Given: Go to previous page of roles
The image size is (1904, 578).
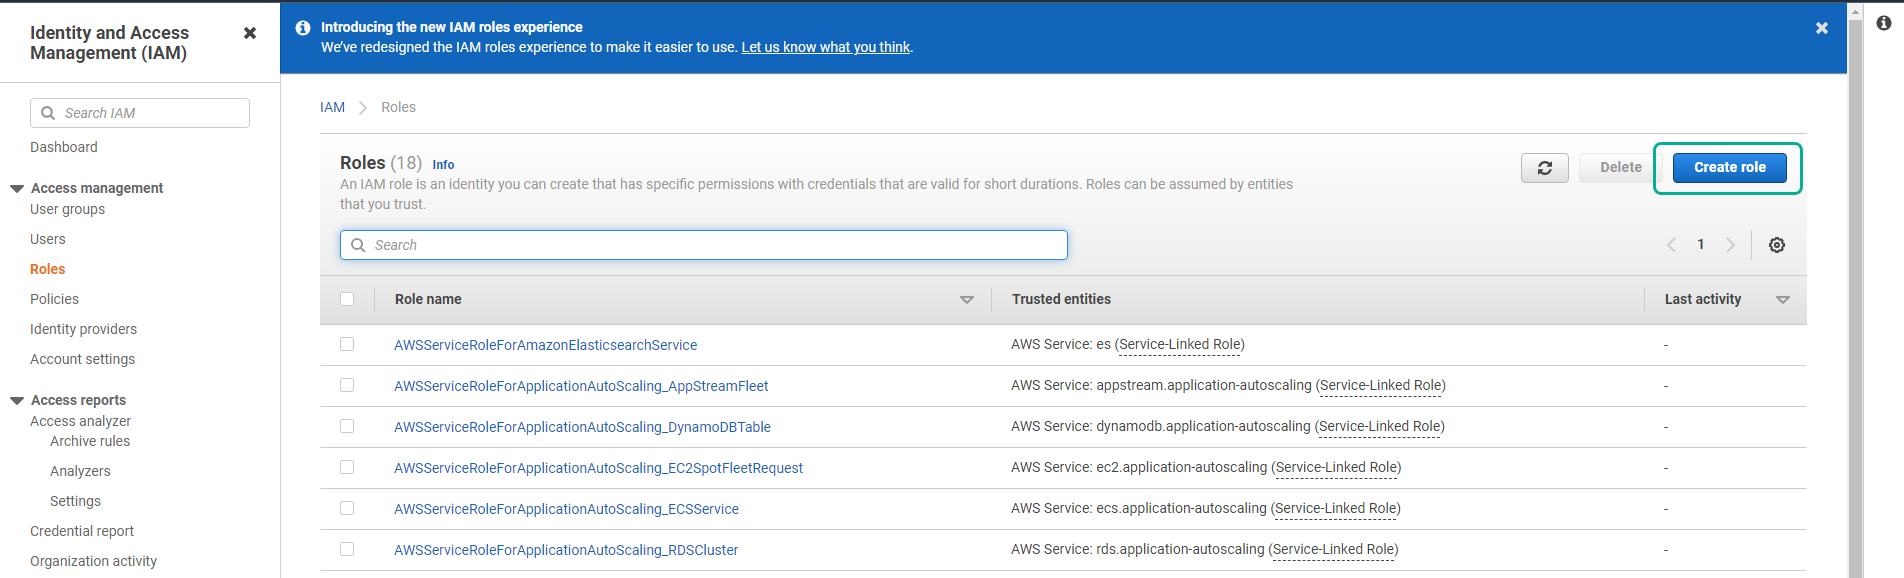Looking at the screenshot, I should pyautogui.click(x=1671, y=245).
